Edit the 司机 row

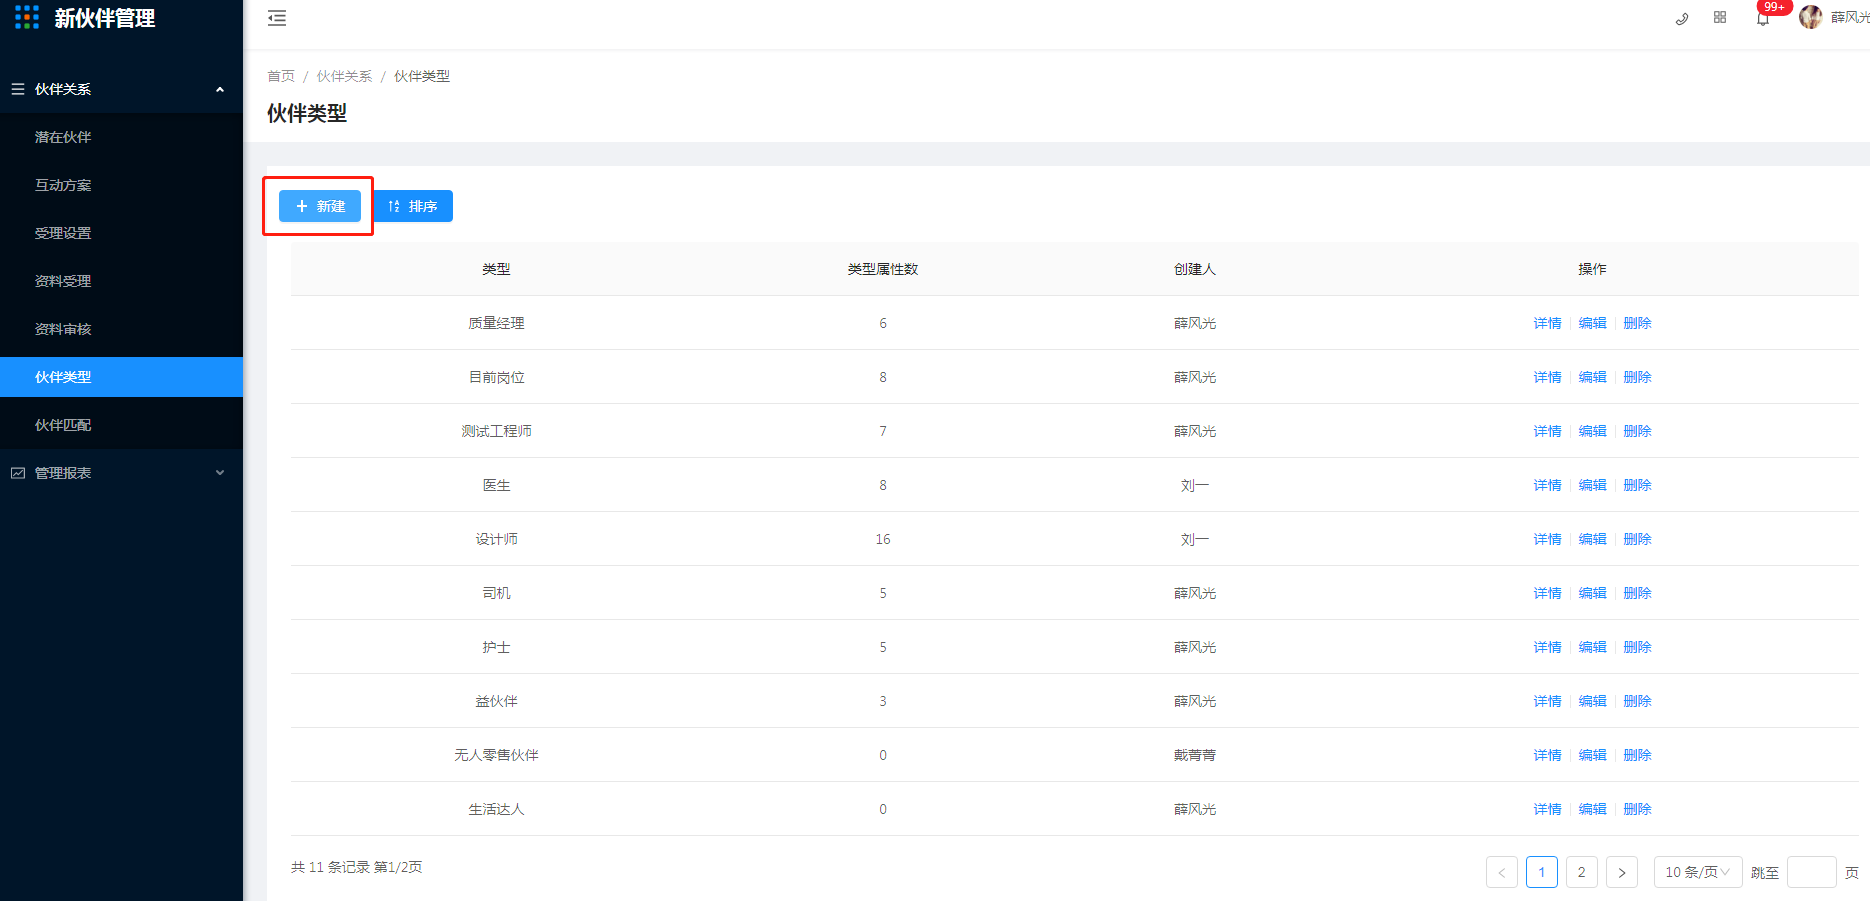[1592, 593]
